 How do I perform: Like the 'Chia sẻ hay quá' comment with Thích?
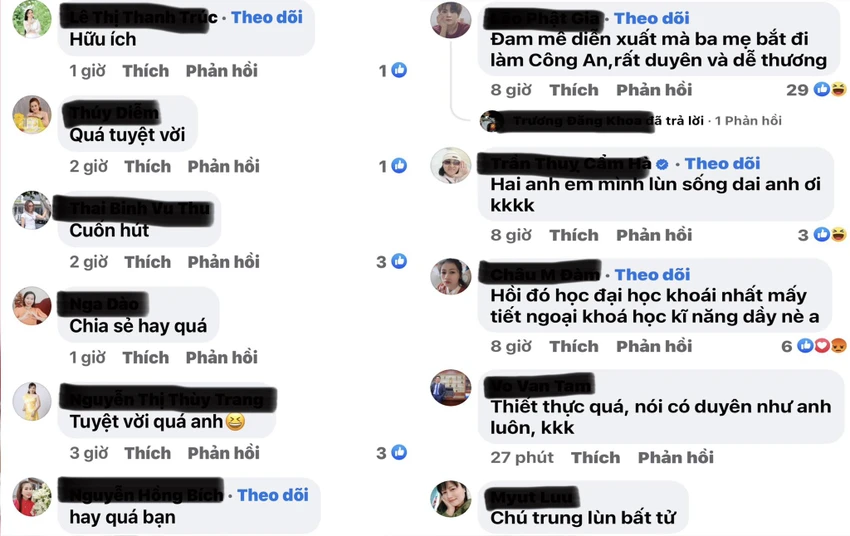(x=146, y=358)
